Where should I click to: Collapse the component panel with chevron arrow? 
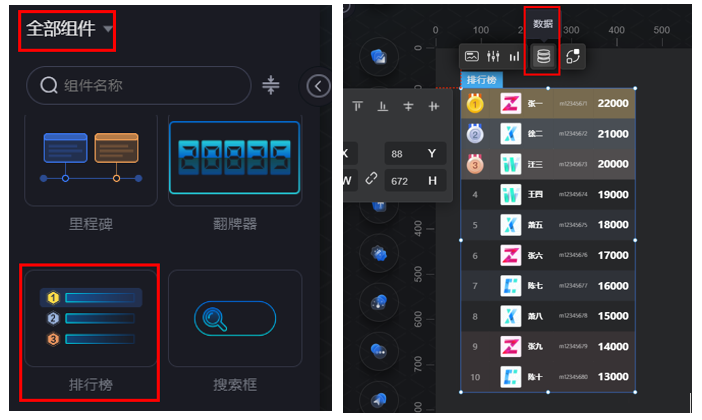click(x=318, y=86)
